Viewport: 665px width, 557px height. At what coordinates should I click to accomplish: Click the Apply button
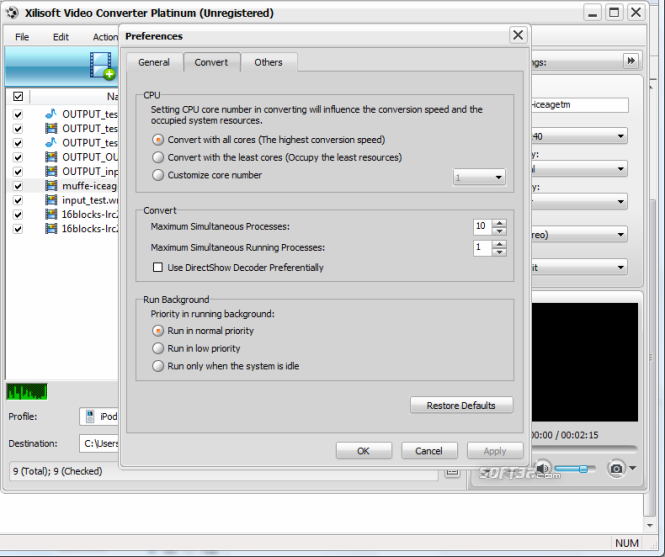[495, 451]
